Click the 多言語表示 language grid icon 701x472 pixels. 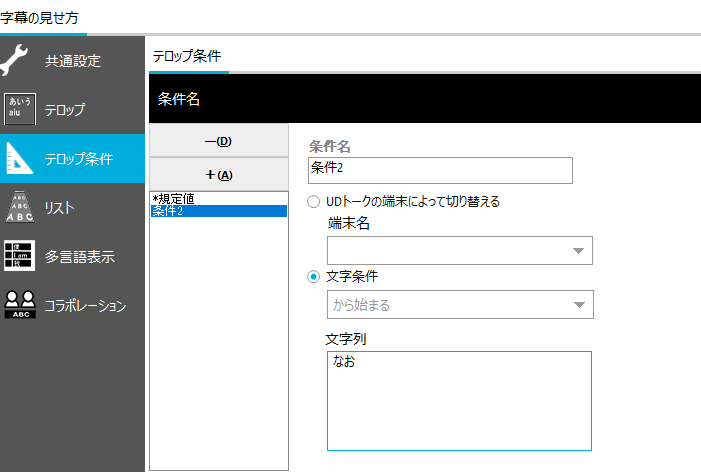[x=19, y=256]
